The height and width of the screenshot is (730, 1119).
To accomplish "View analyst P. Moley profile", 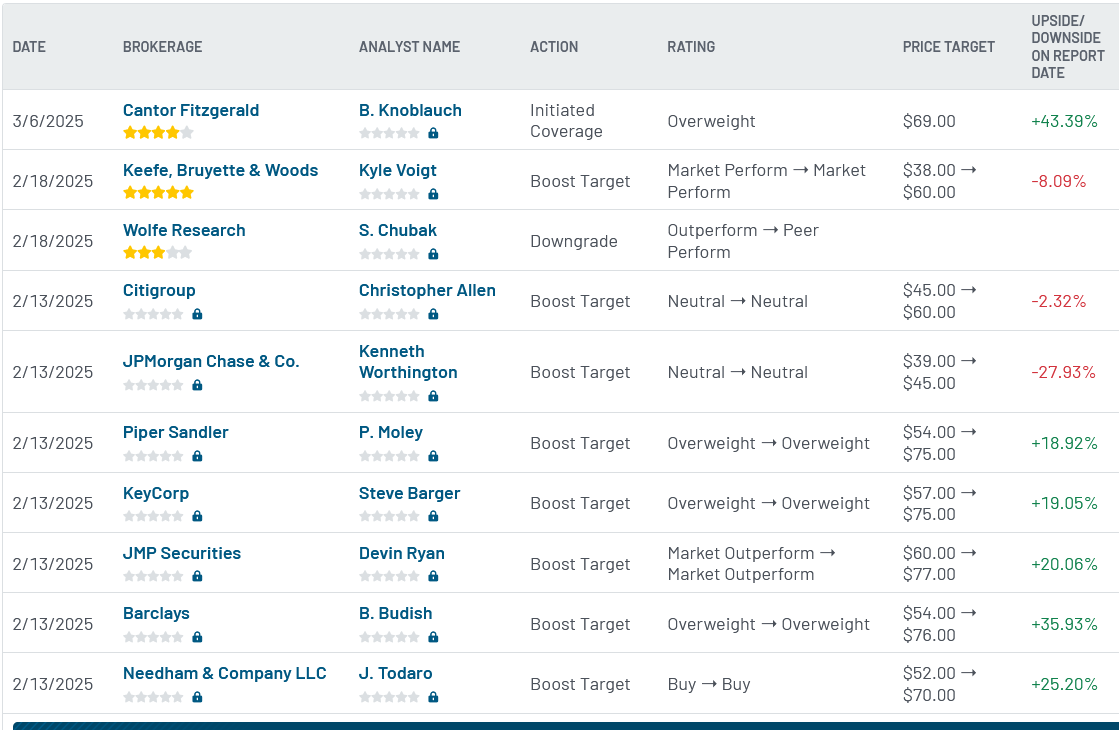I will 391,432.
